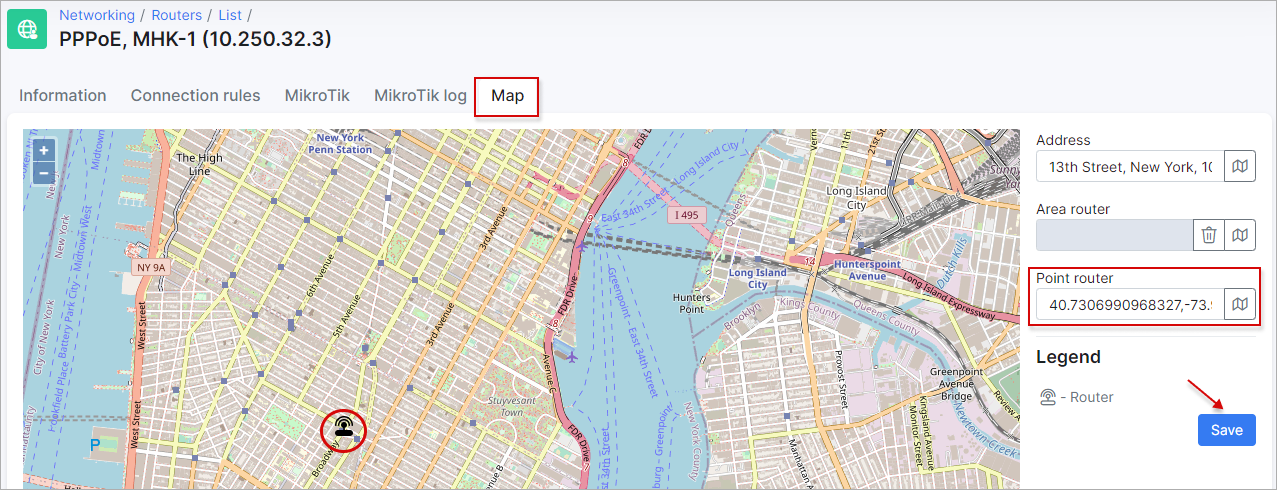Click the Networking globe icon in header

click(x=27, y=28)
